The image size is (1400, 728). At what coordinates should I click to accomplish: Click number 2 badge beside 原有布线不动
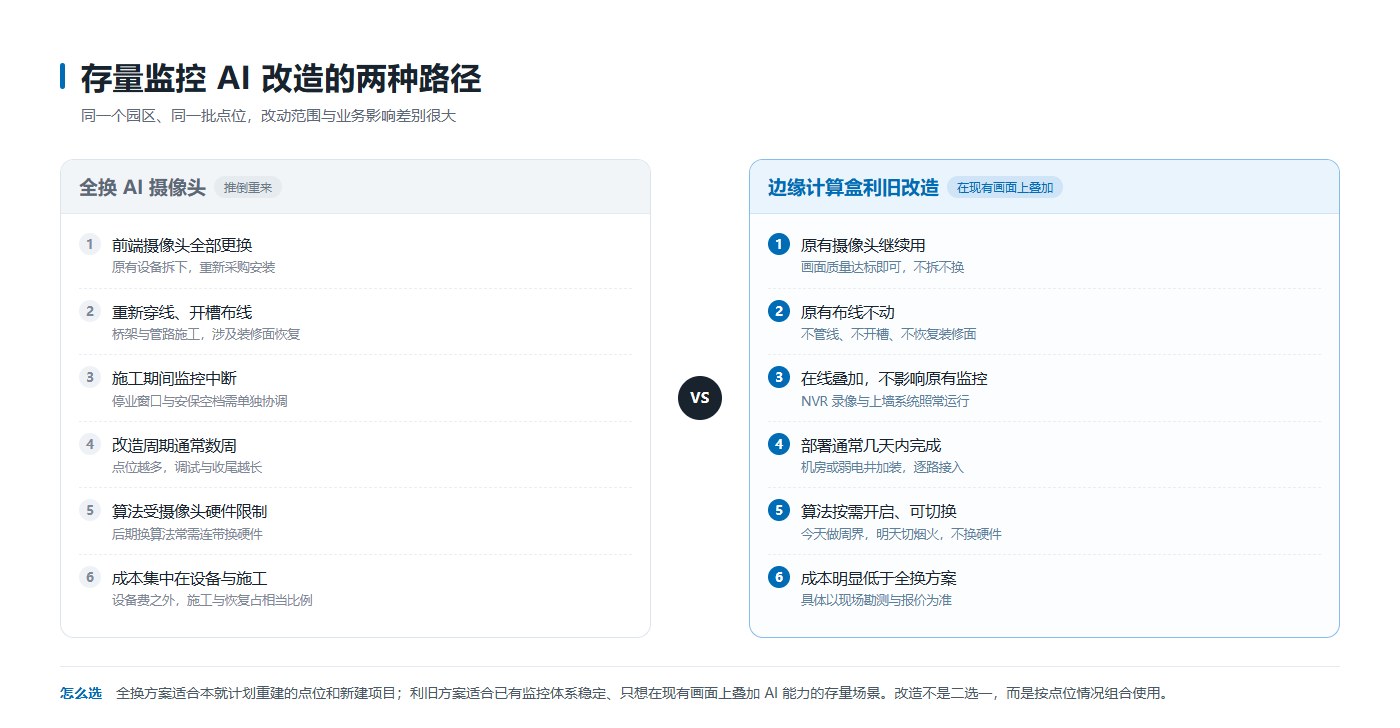tap(779, 311)
